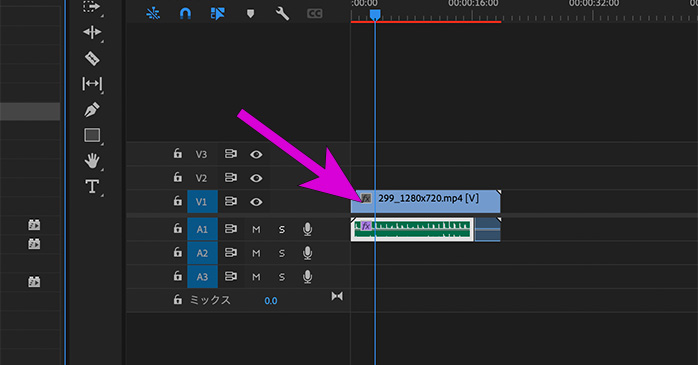Select the Track Select Forward tool
The image size is (698, 365).
click(91, 6)
